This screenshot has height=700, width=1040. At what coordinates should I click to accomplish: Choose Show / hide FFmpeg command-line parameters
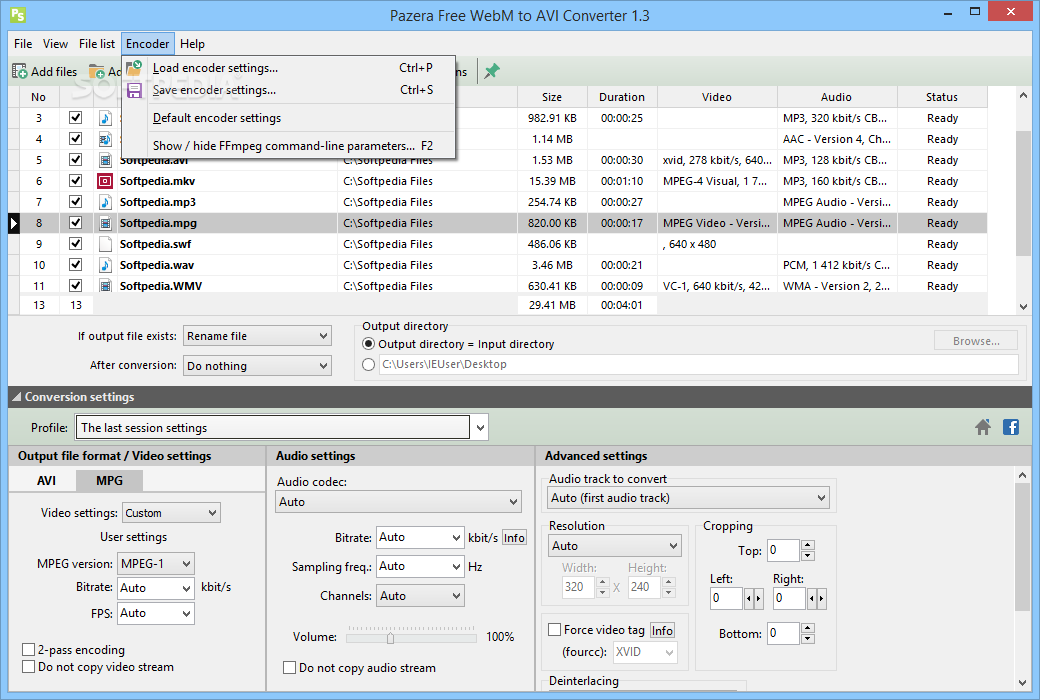pyautogui.click(x=289, y=146)
